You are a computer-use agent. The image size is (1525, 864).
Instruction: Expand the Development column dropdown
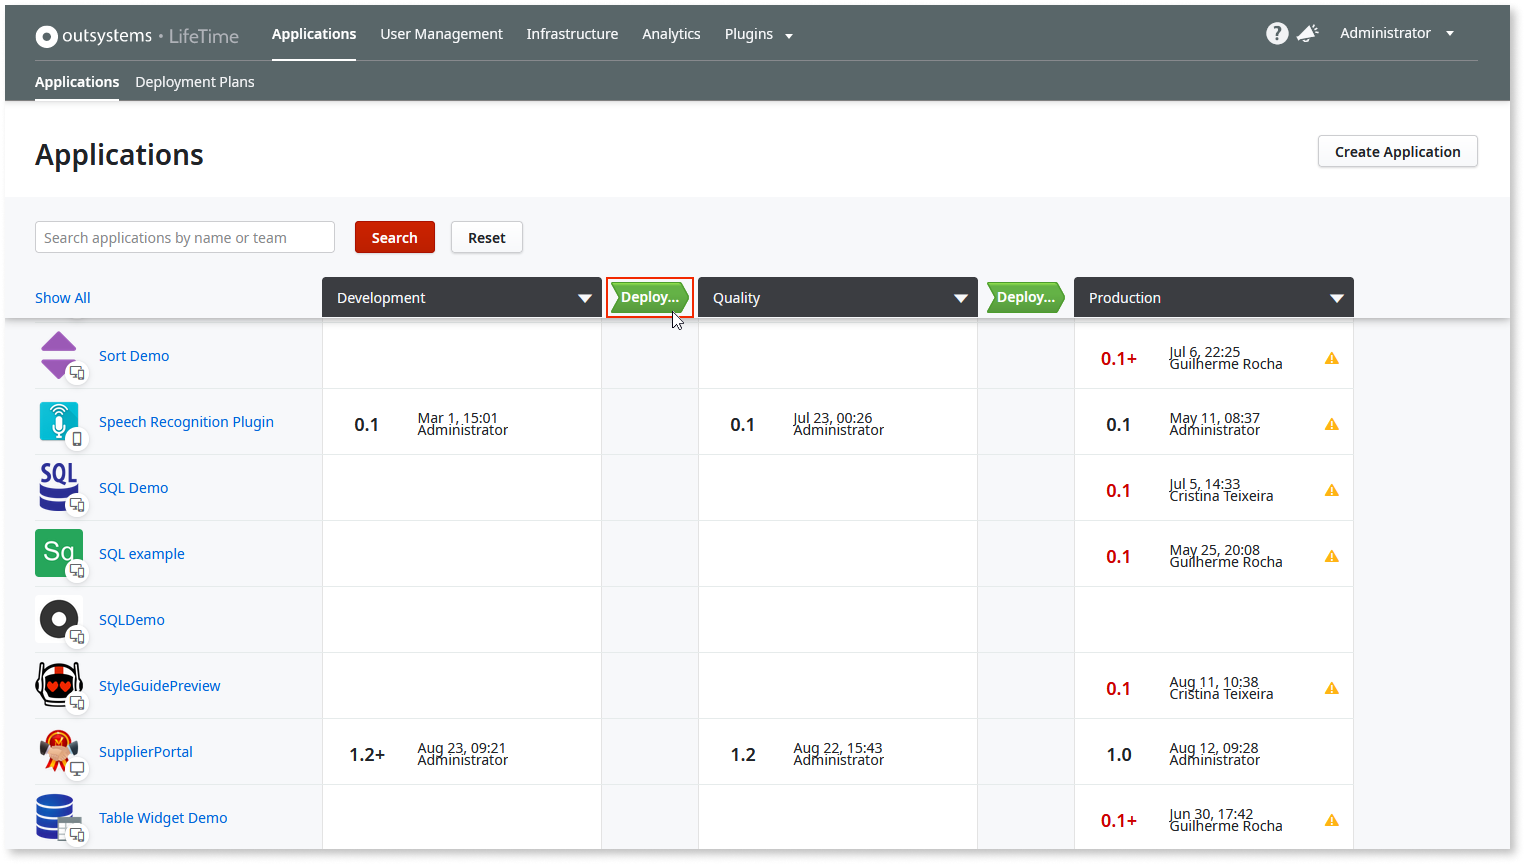pos(585,297)
